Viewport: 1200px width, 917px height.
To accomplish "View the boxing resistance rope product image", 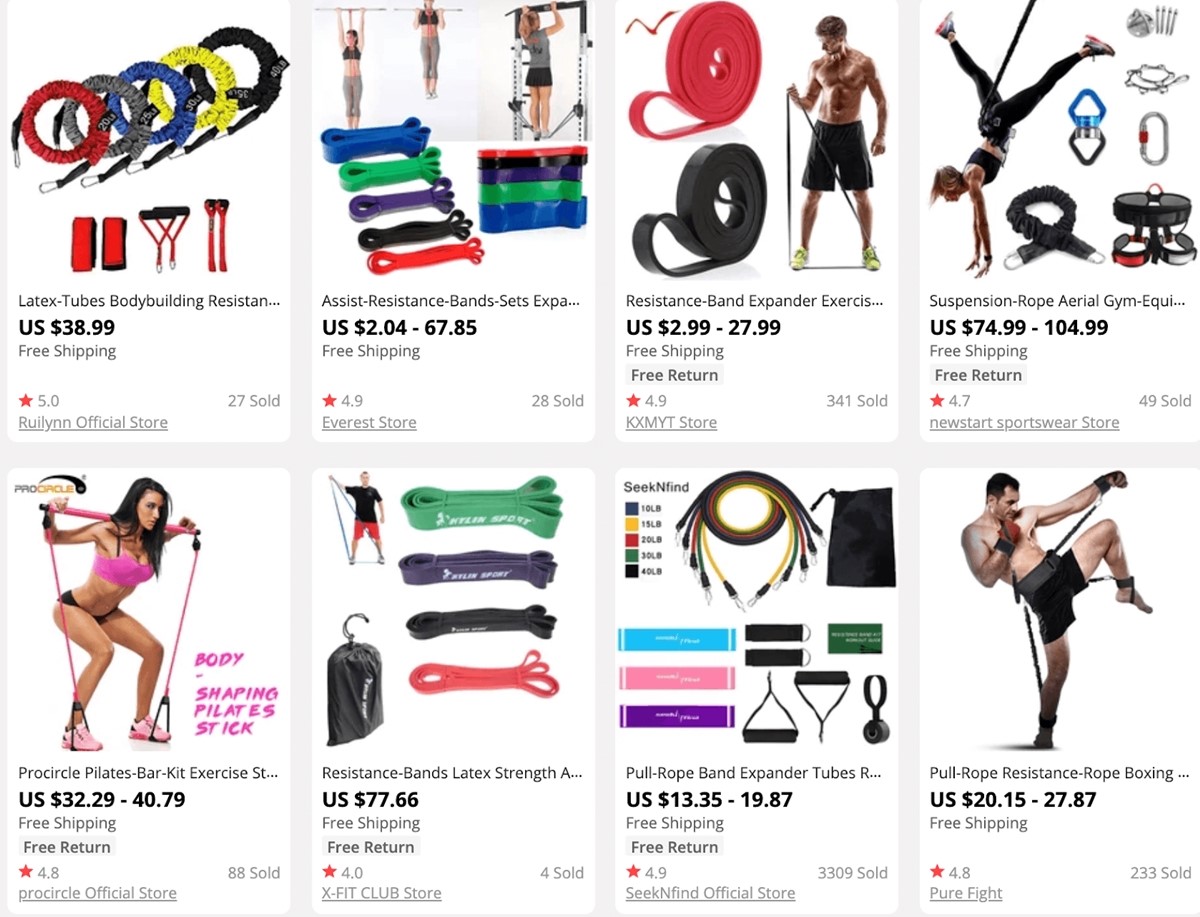I will pos(1060,611).
